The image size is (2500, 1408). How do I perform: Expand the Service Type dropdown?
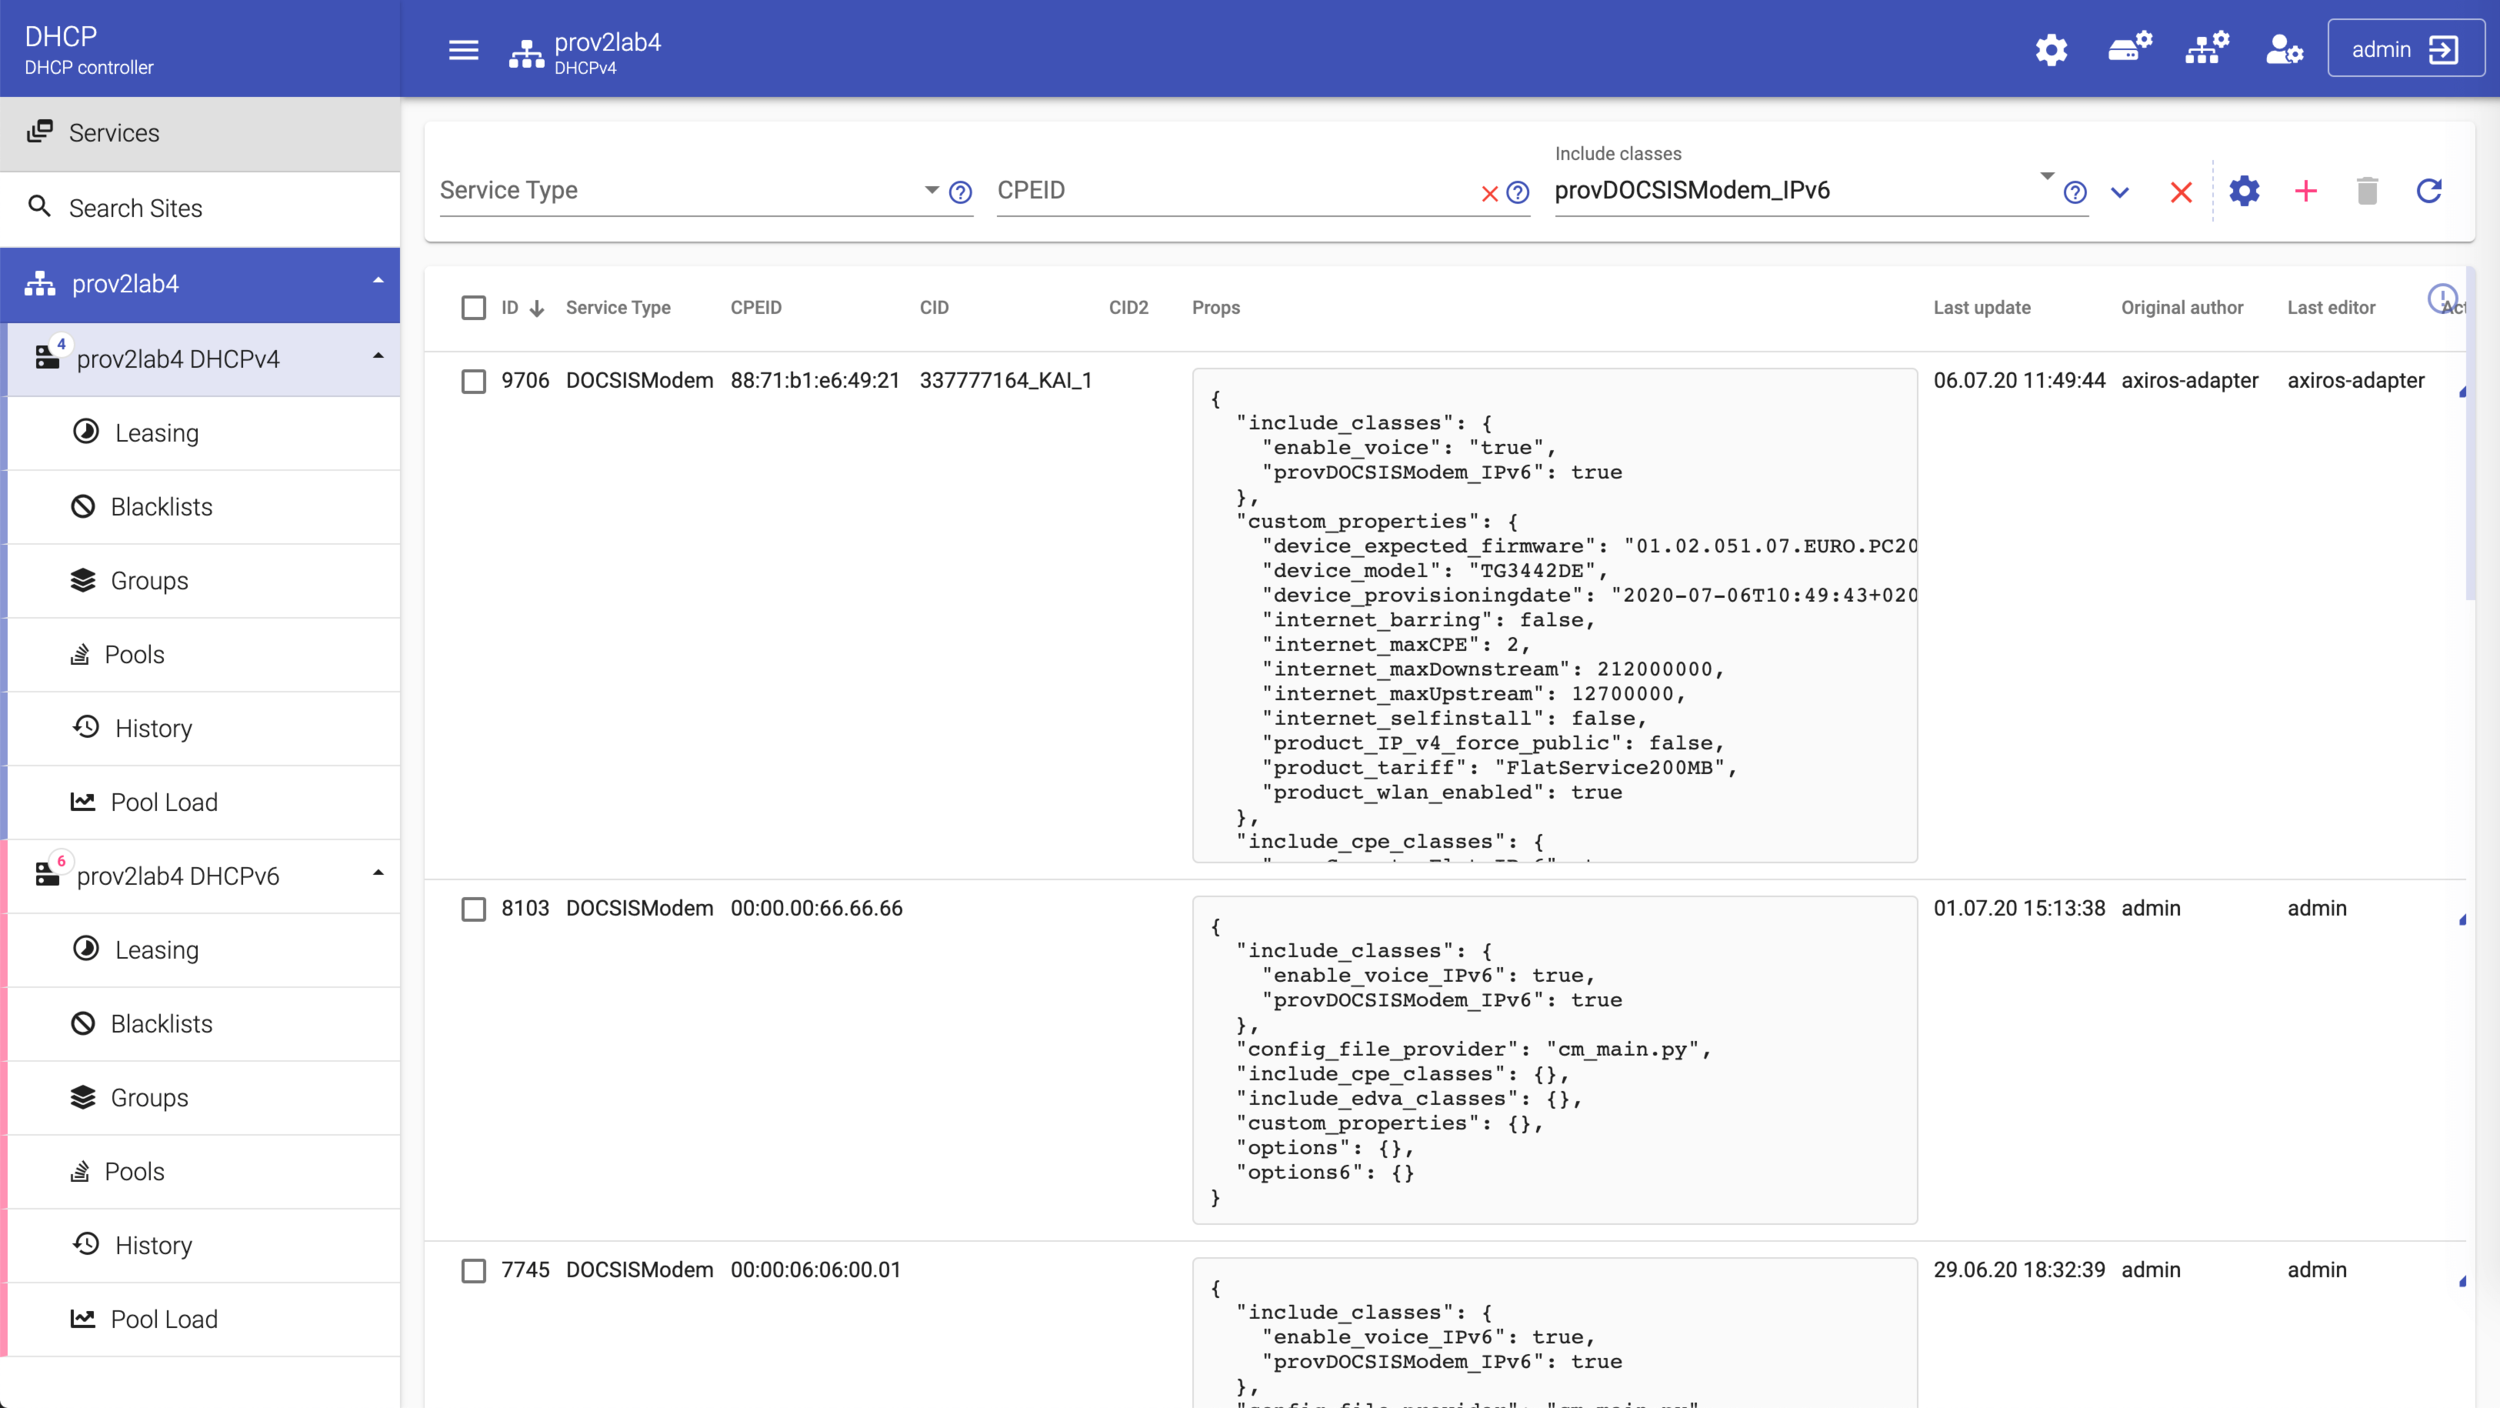(x=929, y=190)
